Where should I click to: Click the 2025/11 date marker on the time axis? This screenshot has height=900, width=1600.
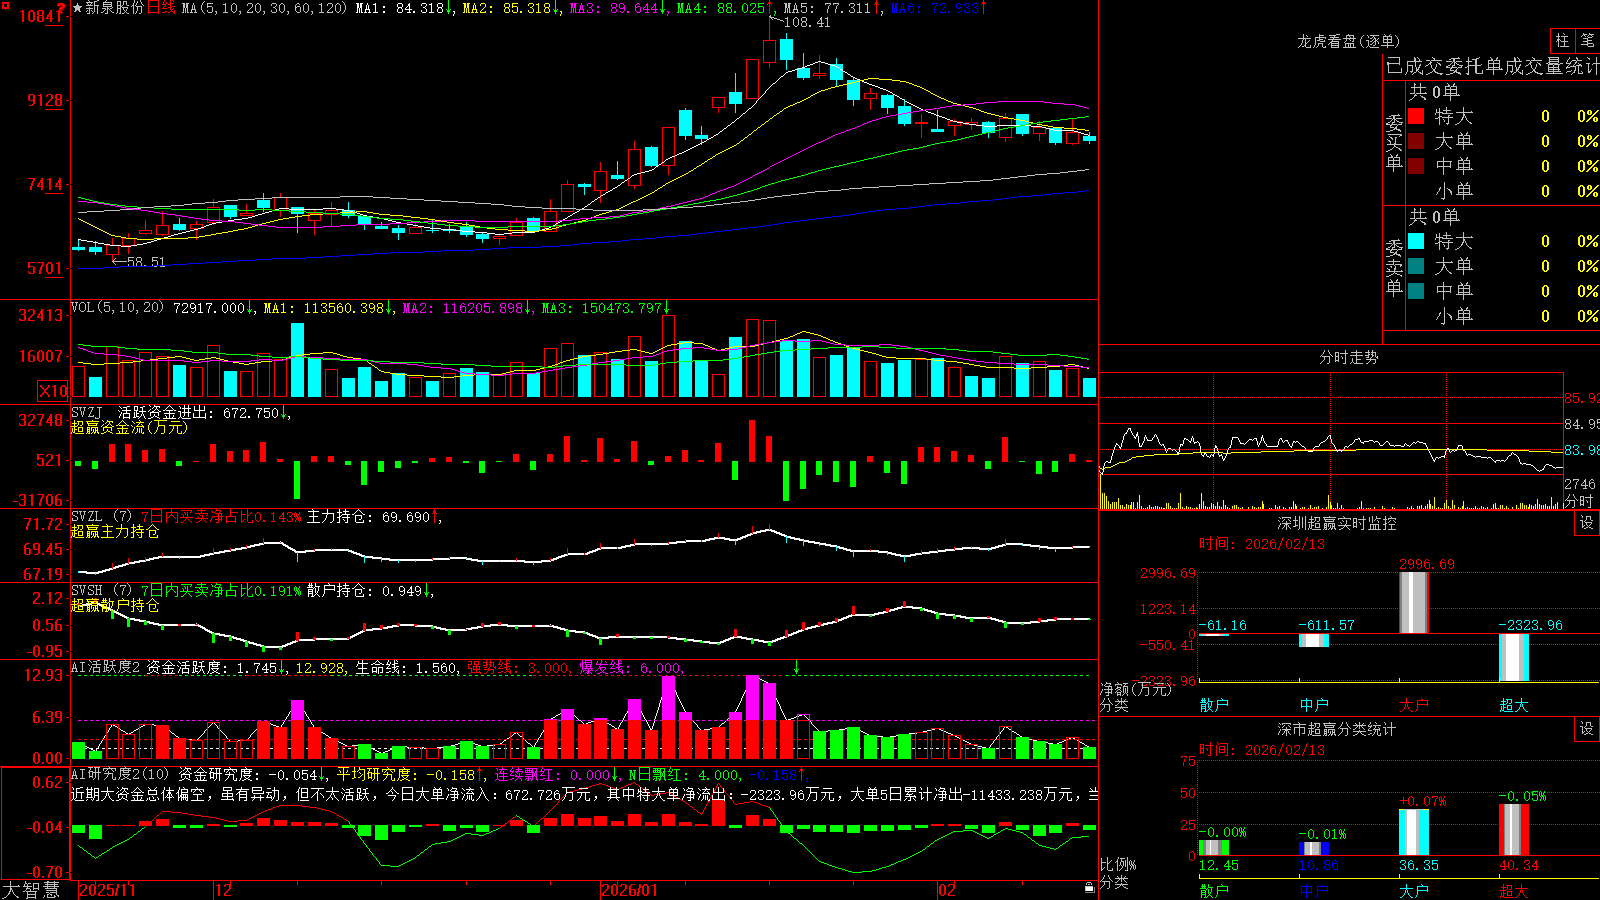[107, 890]
